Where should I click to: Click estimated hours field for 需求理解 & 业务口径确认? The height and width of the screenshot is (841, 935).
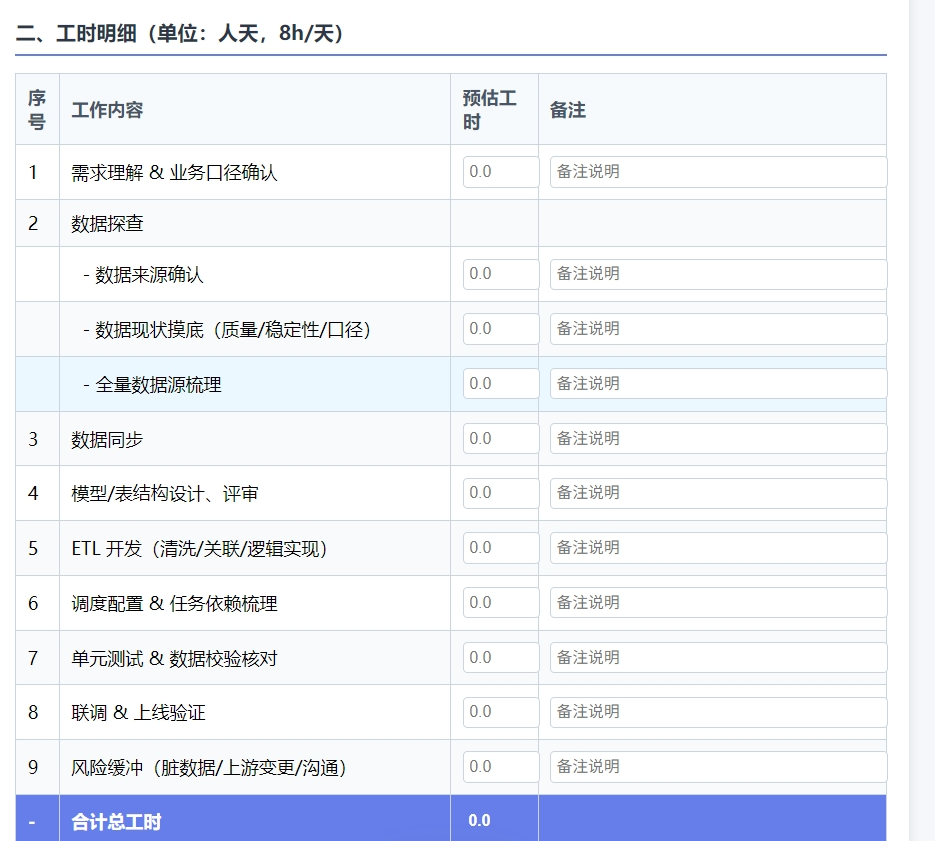(x=501, y=172)
